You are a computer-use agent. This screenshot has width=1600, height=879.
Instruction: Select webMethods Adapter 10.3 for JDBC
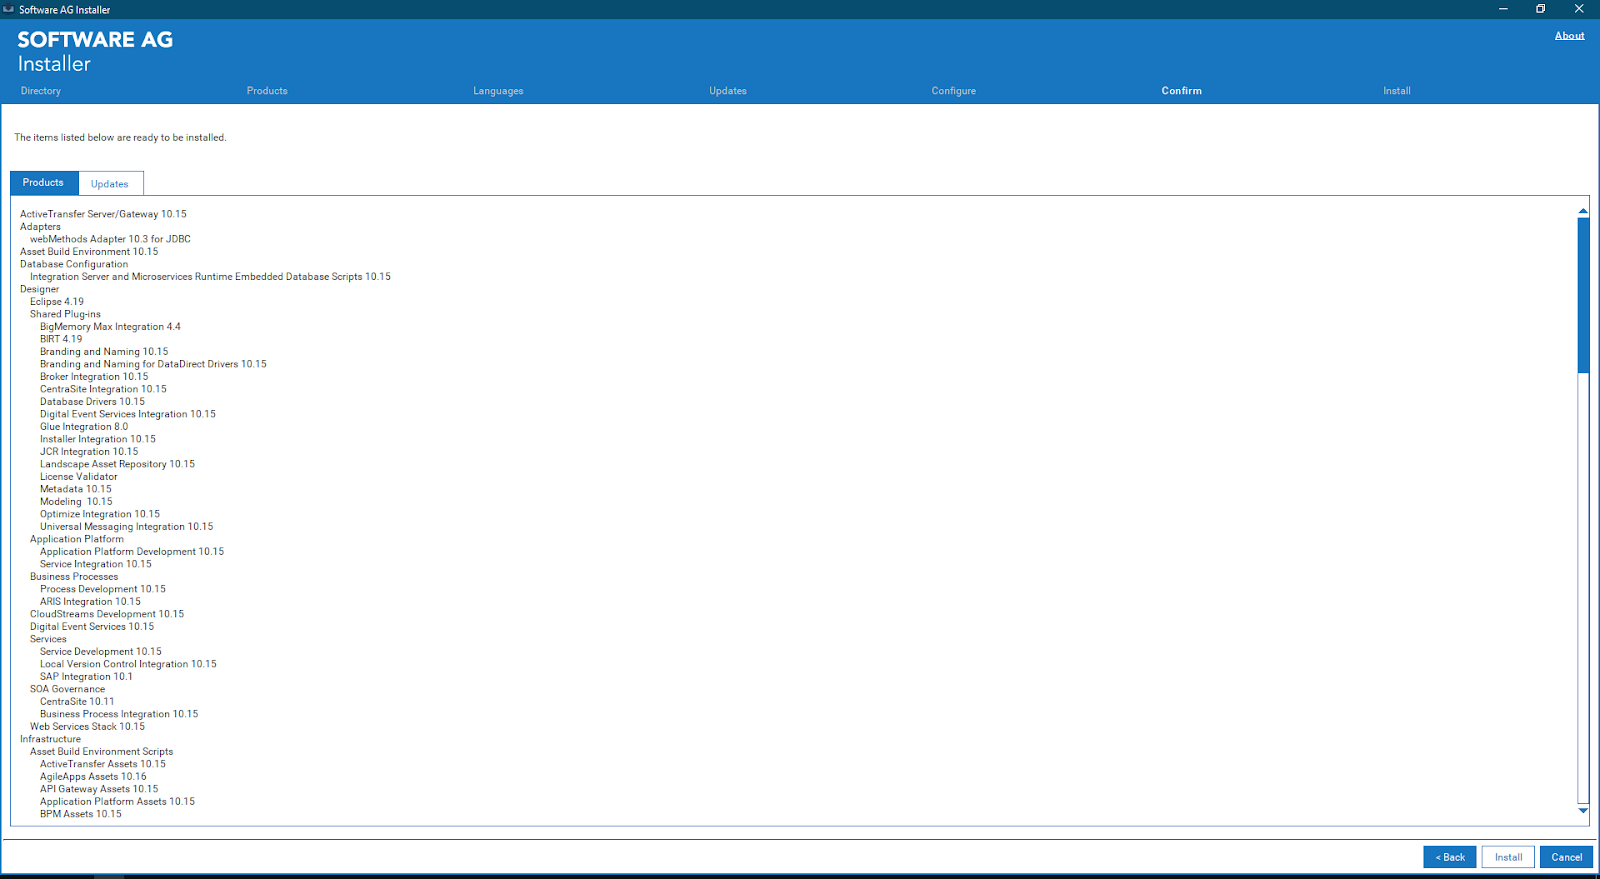tap(110, 239)
